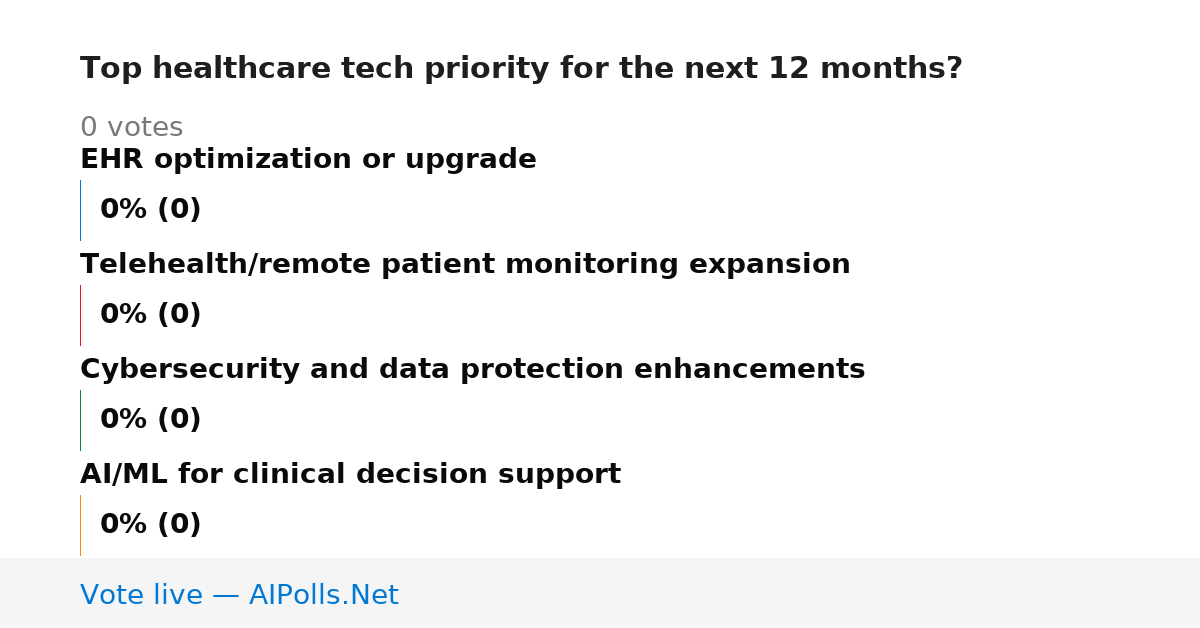
Task: Click 0% (0) result under Cybersecurity enhancements
Action: [150, 420]
